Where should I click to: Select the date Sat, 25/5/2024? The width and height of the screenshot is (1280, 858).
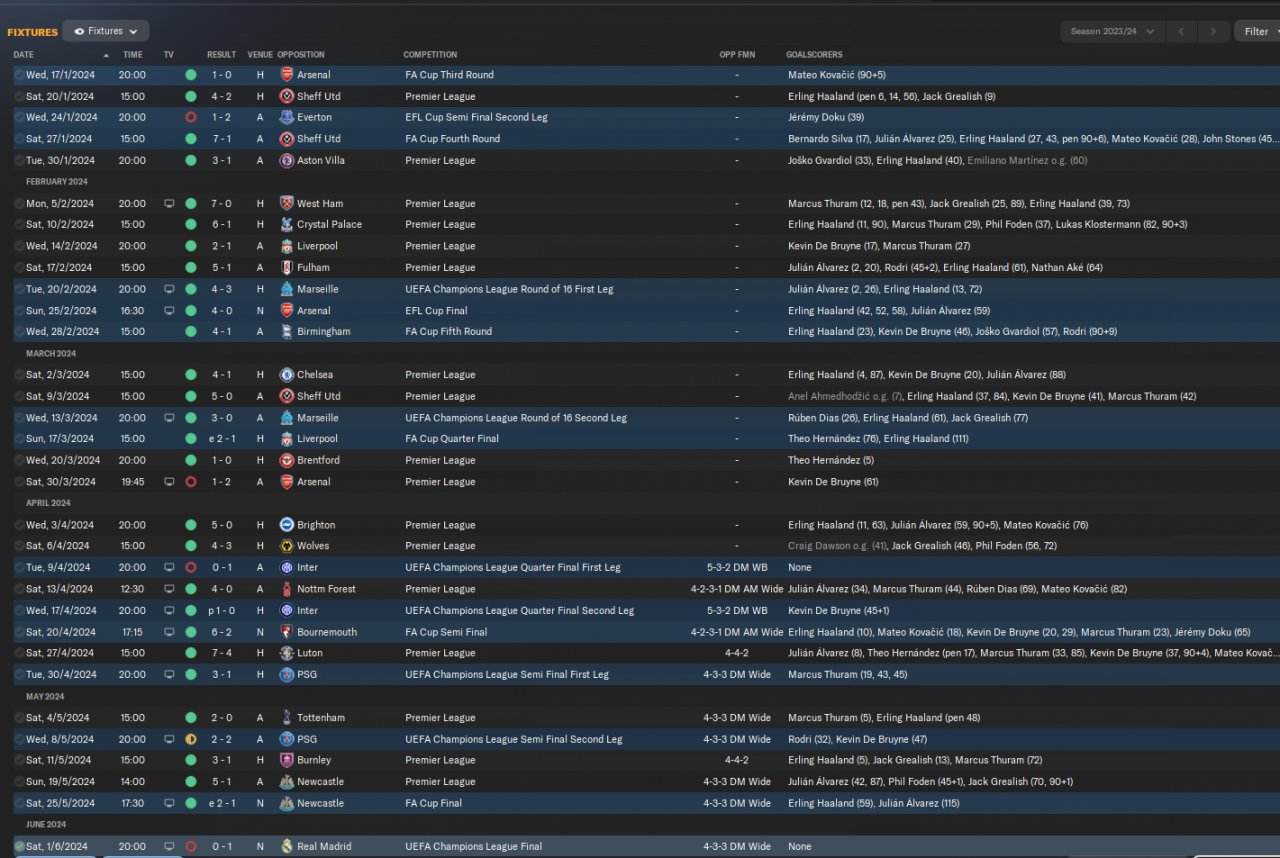pyautogui.click(x=60, y=804)
